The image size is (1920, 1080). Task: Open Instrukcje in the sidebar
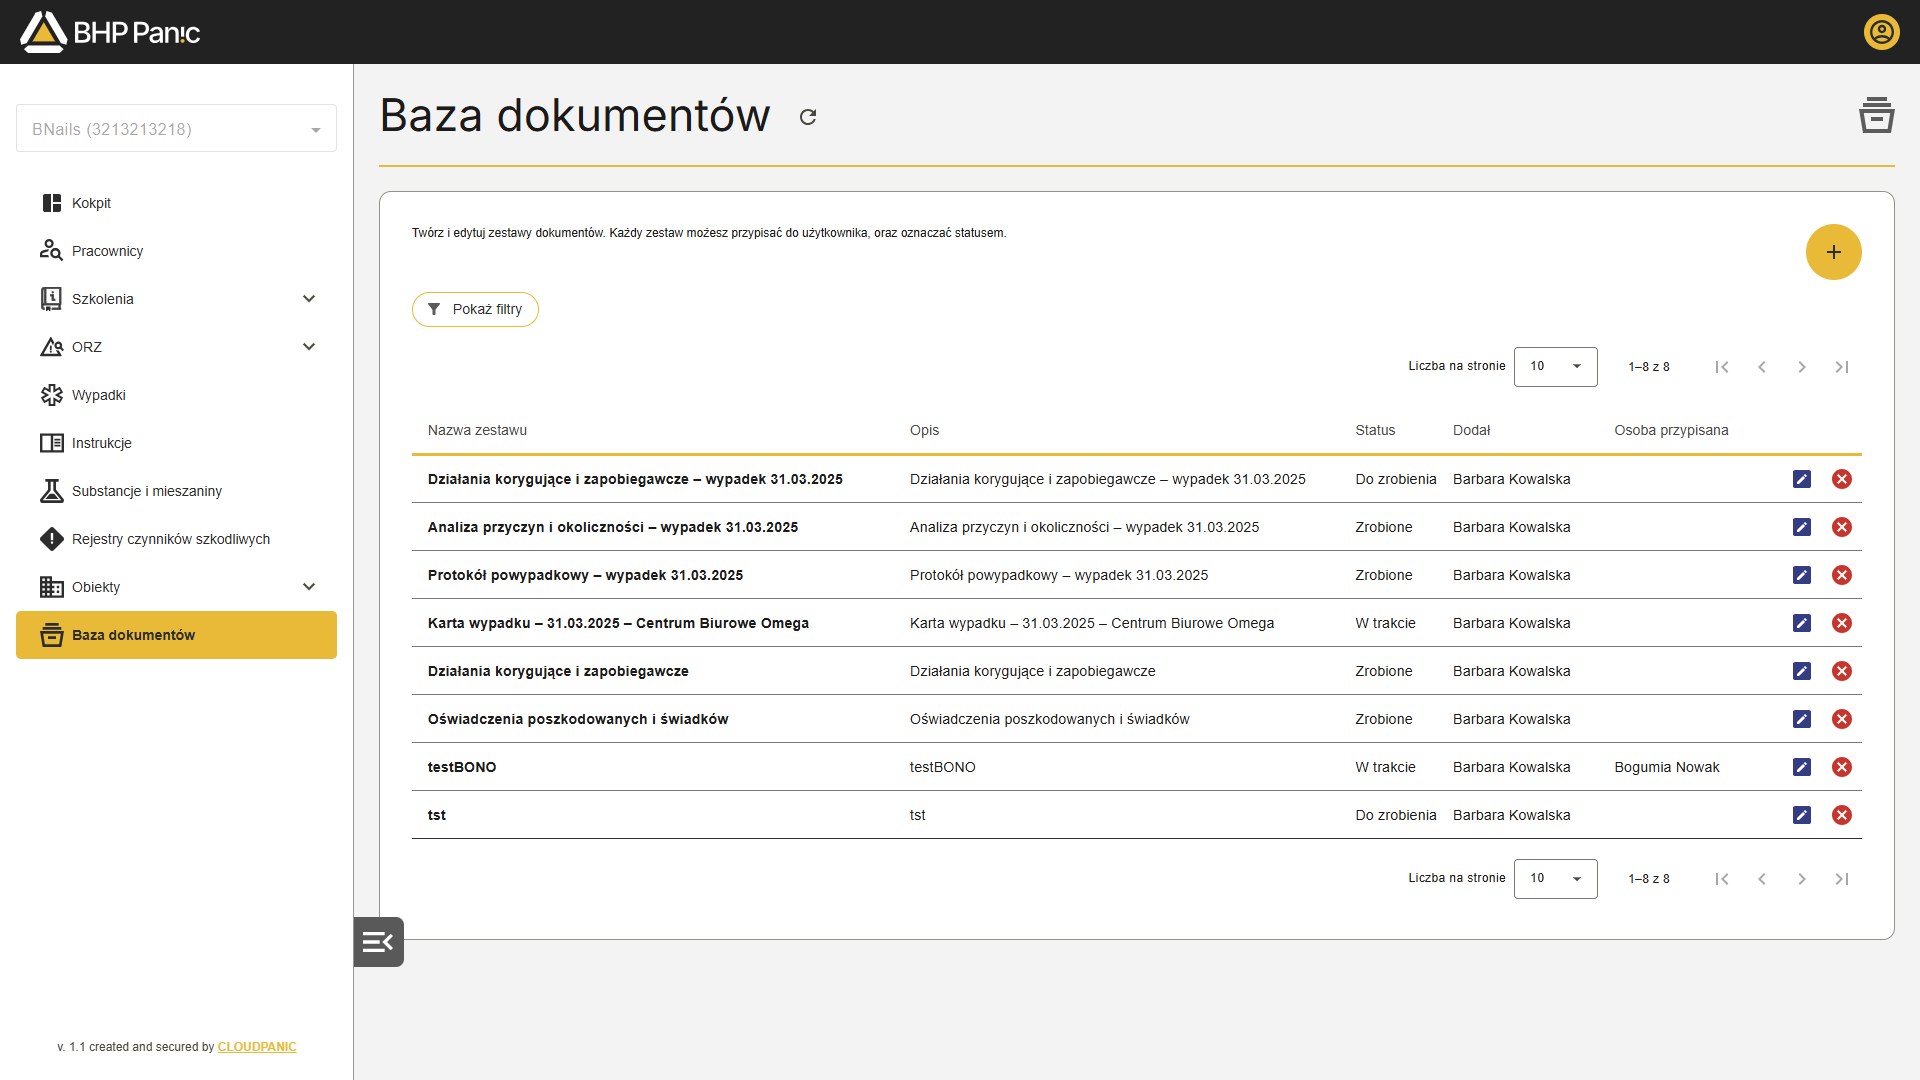(176, 443)
